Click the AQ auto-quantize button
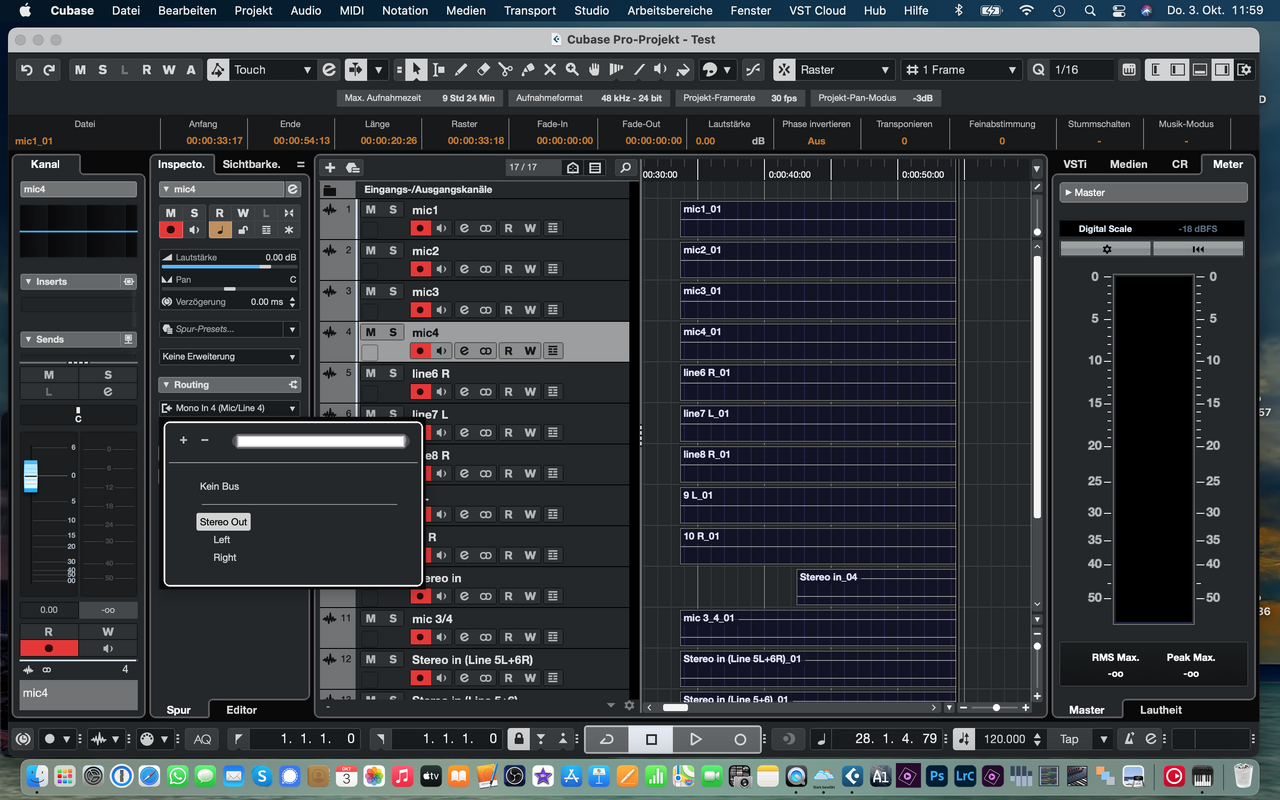1280x800 pixels. pos(203,739)
